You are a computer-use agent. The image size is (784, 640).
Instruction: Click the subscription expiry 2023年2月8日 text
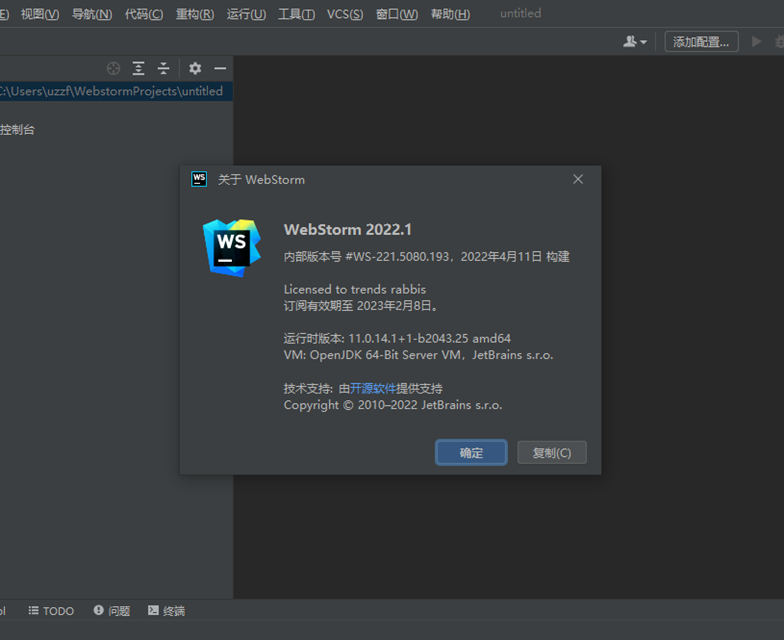(x=394, y=306)
